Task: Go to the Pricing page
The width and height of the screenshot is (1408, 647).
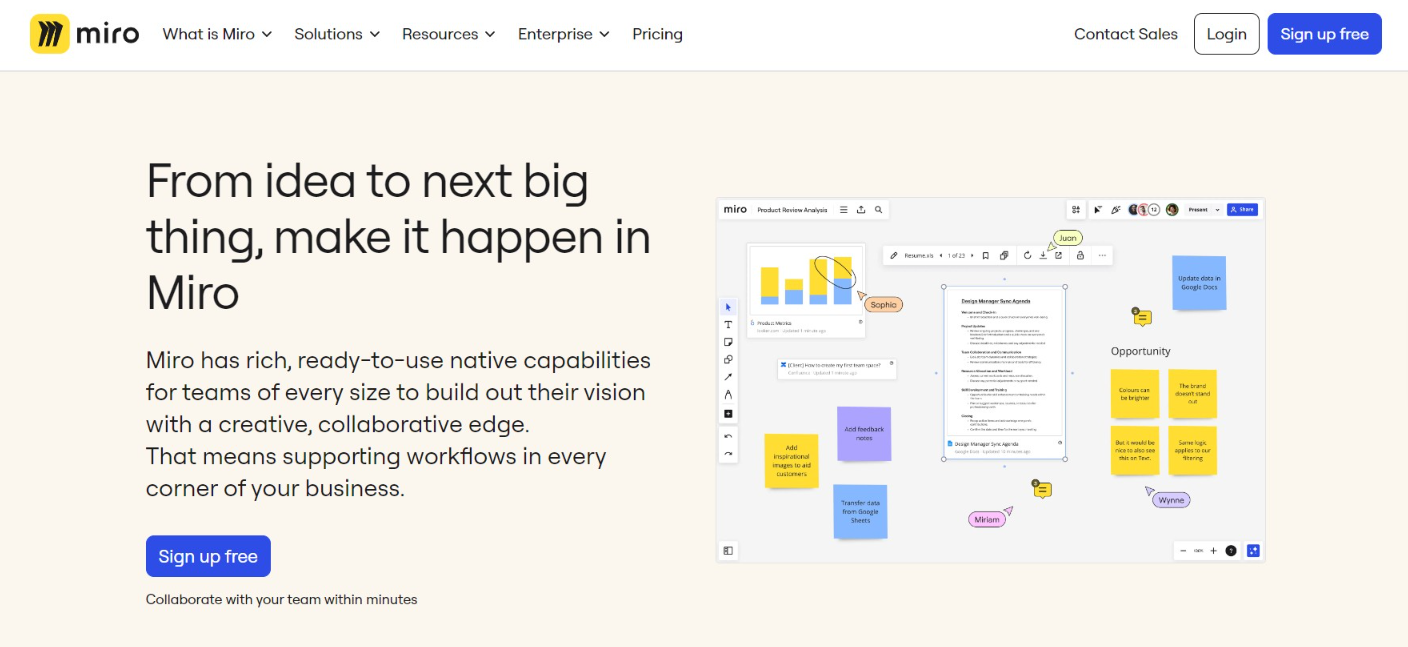Action: [657, 34]
